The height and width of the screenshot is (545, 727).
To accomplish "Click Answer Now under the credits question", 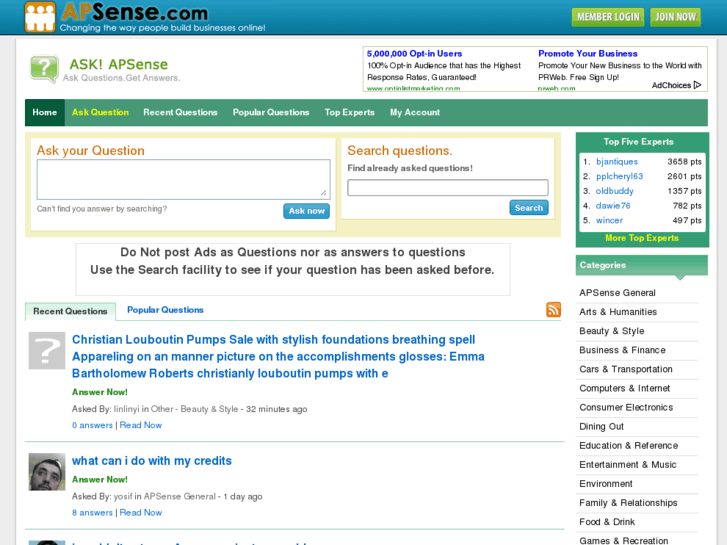I will point(100,479).
